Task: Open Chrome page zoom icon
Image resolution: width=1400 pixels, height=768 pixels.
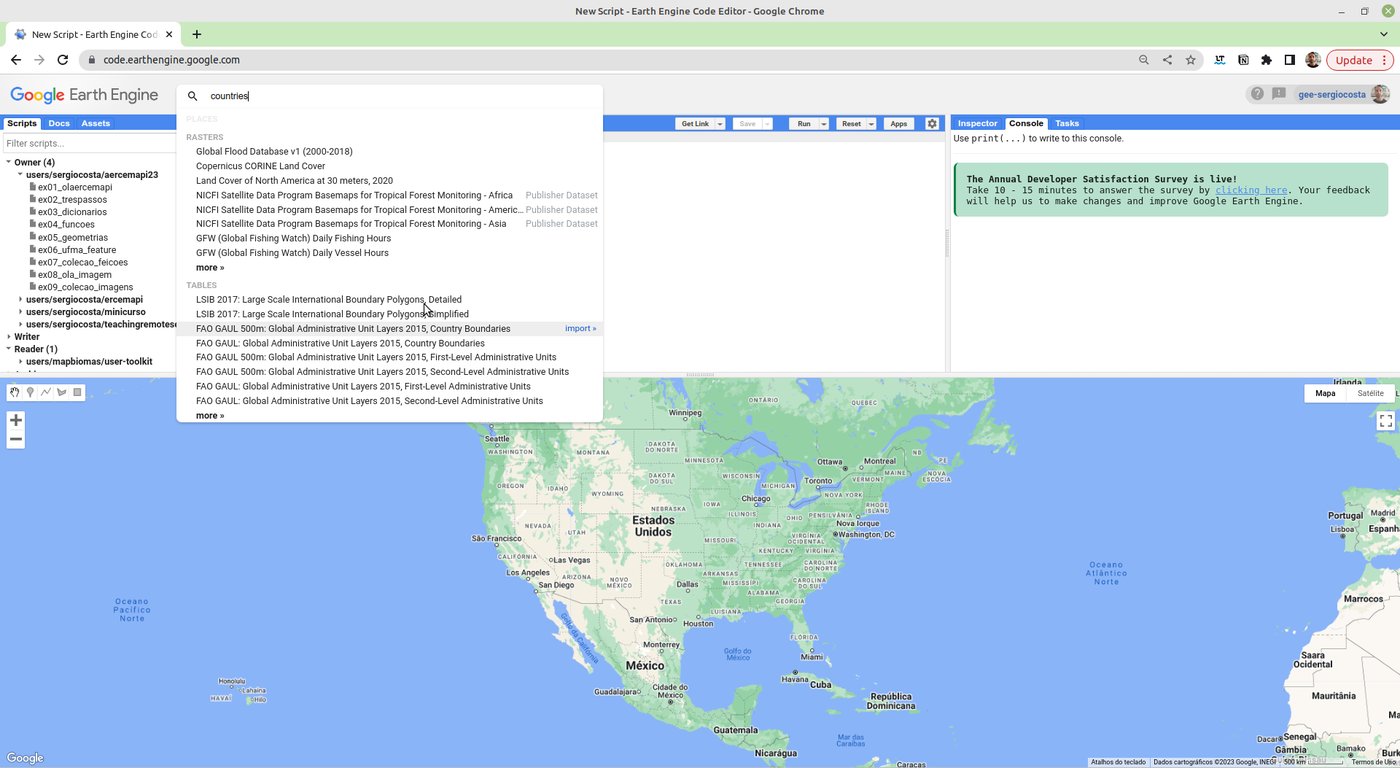Action: tap(1144, 60)
